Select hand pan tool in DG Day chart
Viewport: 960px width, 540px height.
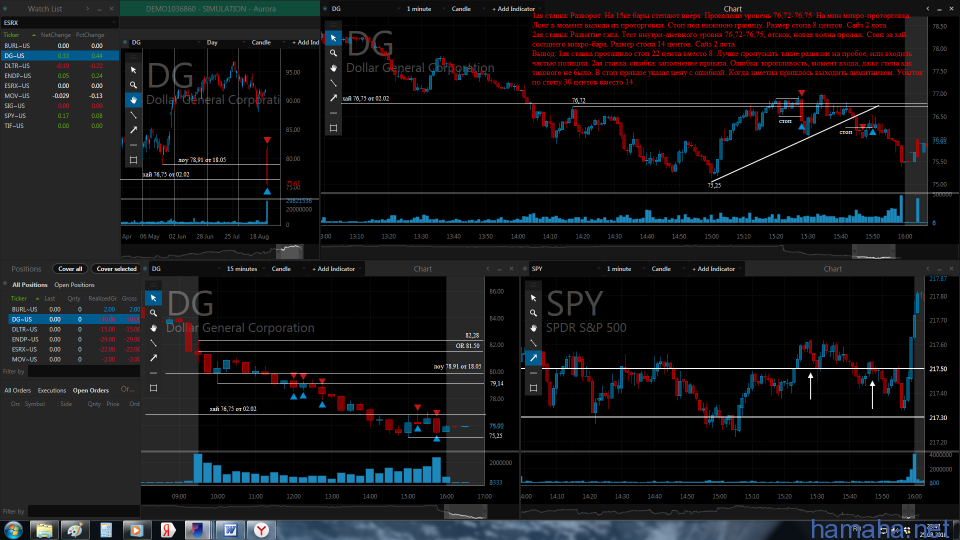pos(133,100)
